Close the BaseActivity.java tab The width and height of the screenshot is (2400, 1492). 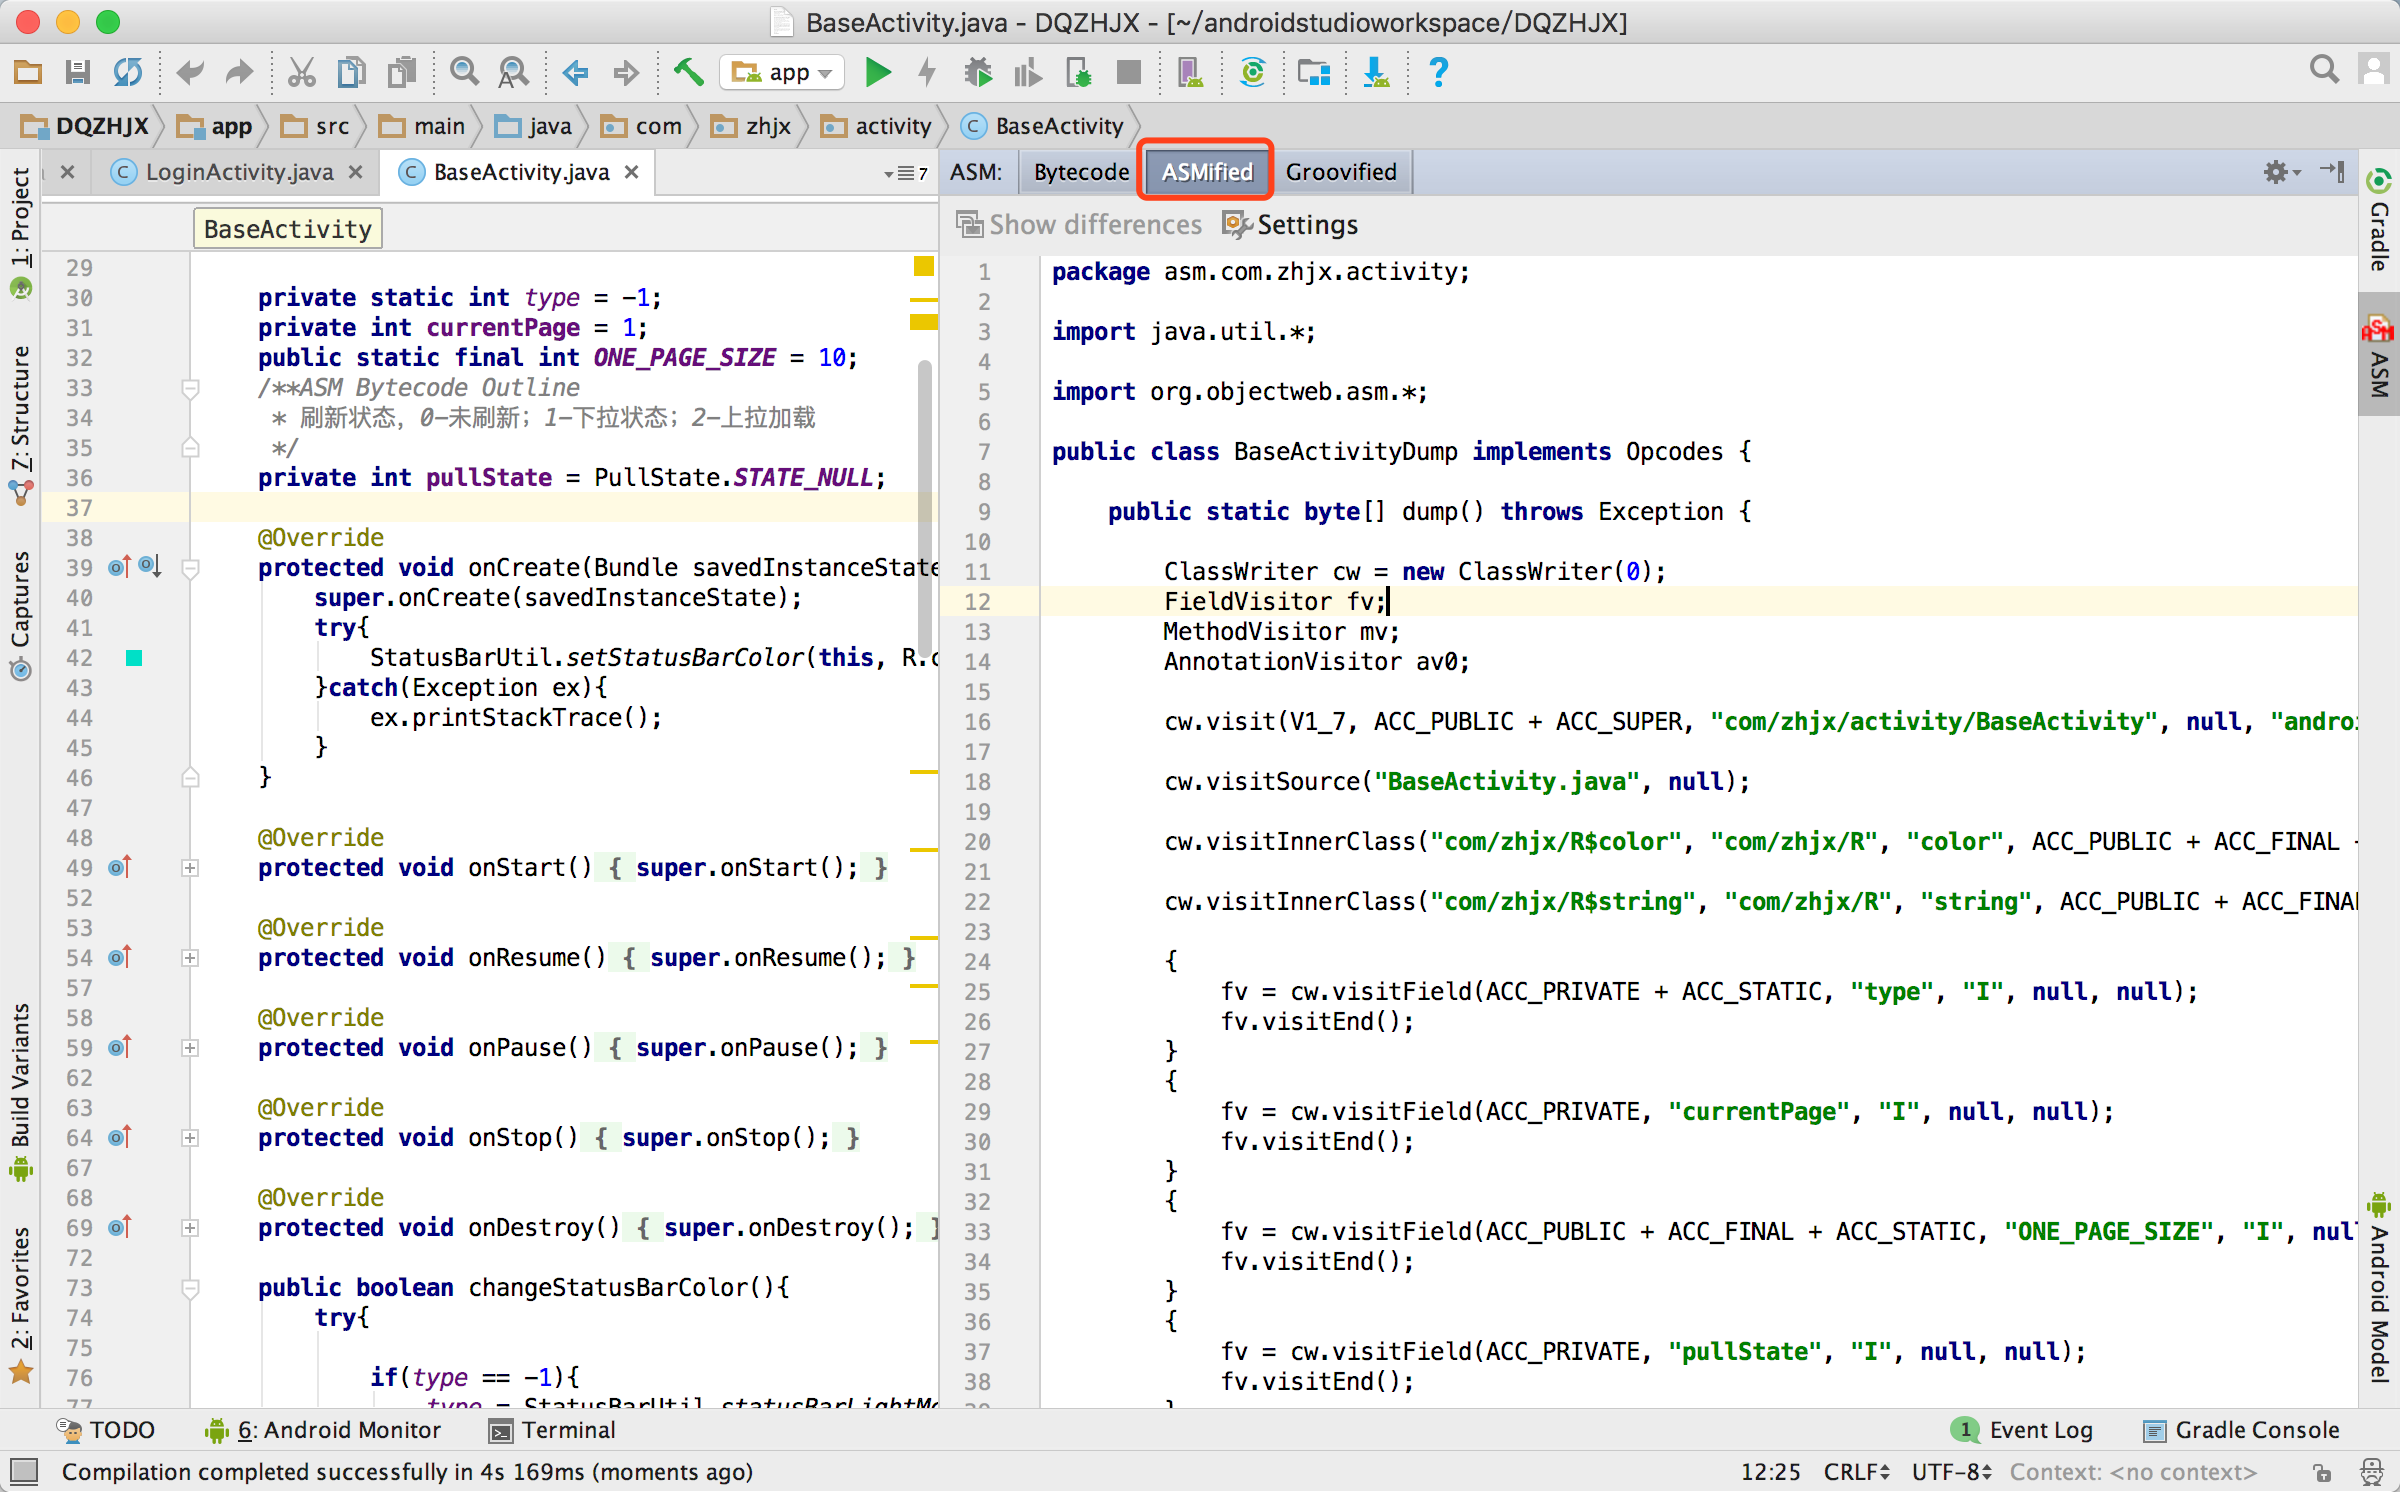pos(631,172)
